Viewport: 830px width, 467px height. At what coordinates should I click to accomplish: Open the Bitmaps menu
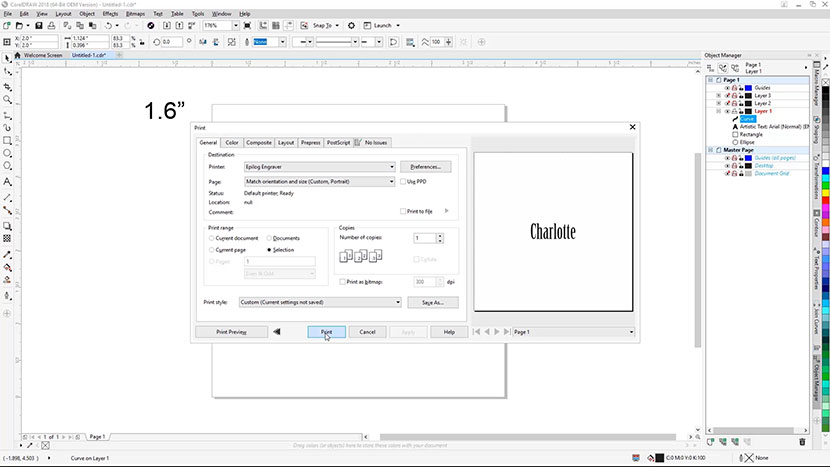(x=135, y=14)
